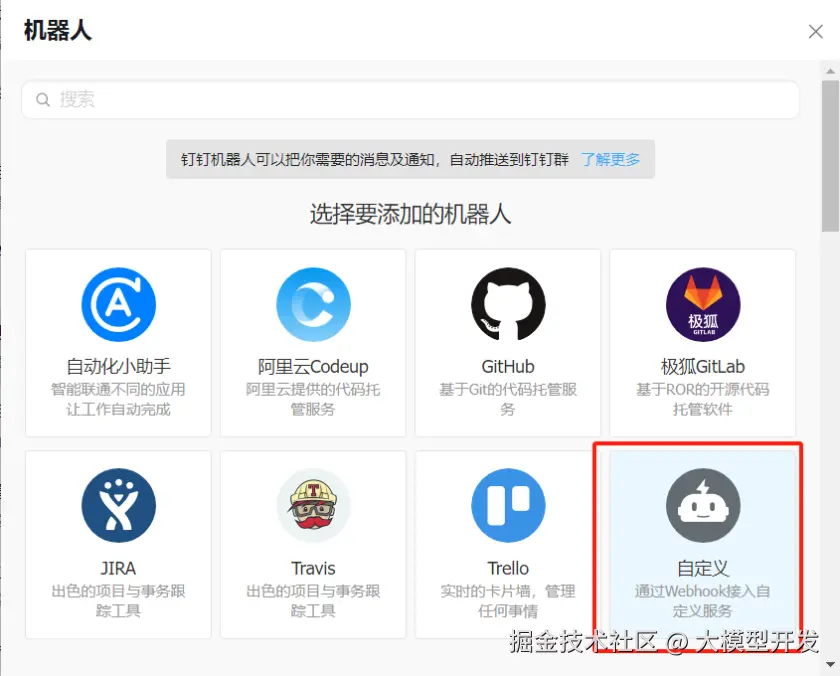Click description 实时的卡片墙，管理任何事情

click(508, 601)
